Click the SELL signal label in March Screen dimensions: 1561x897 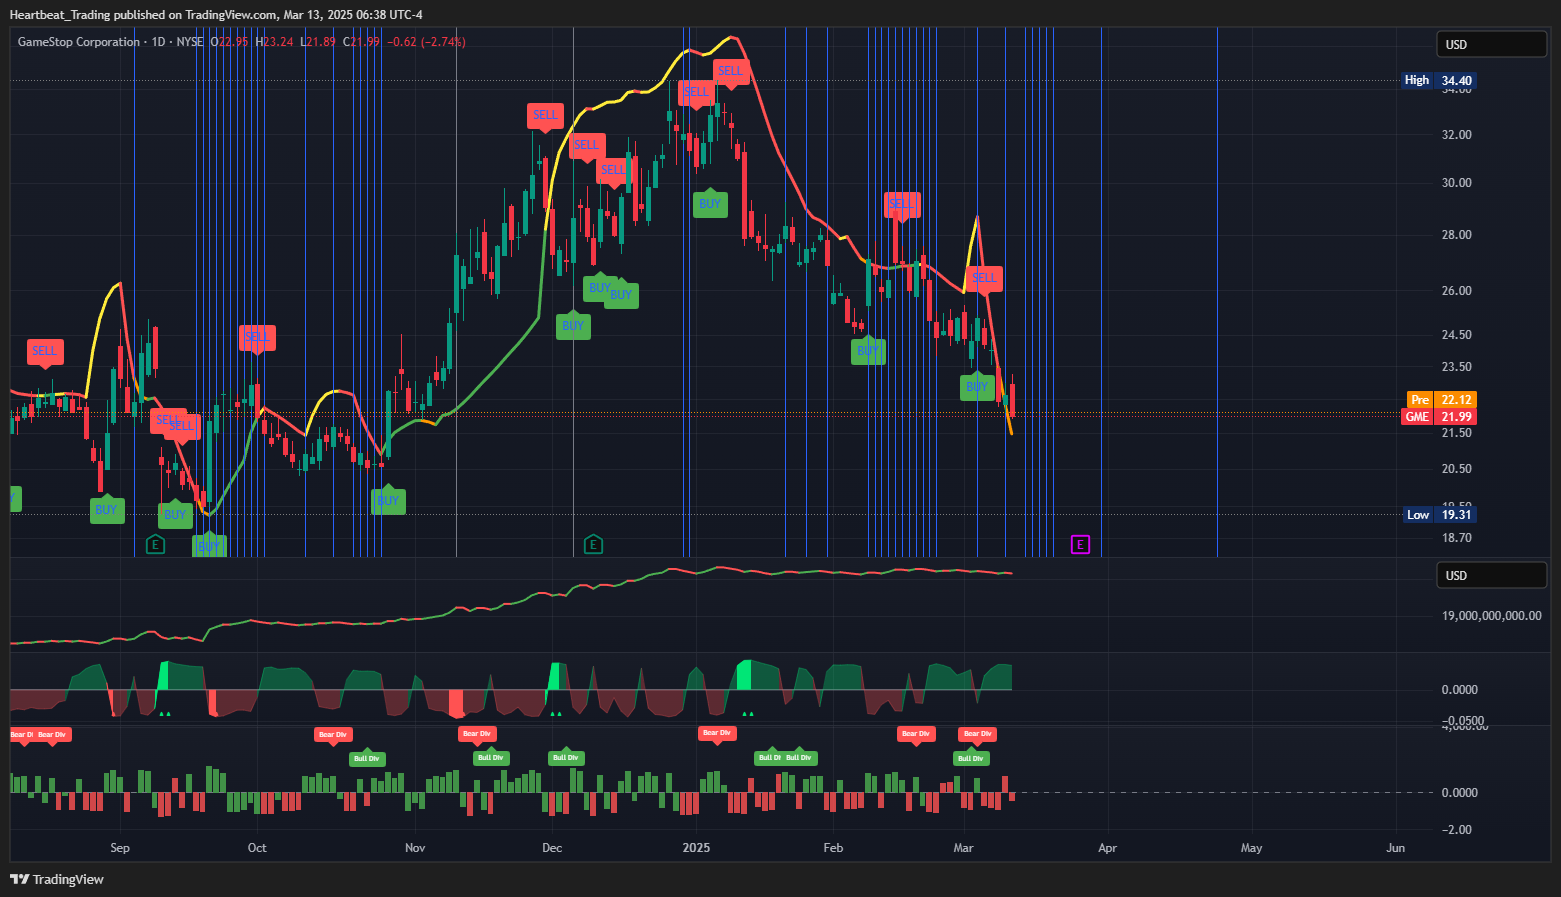(985, 278)
